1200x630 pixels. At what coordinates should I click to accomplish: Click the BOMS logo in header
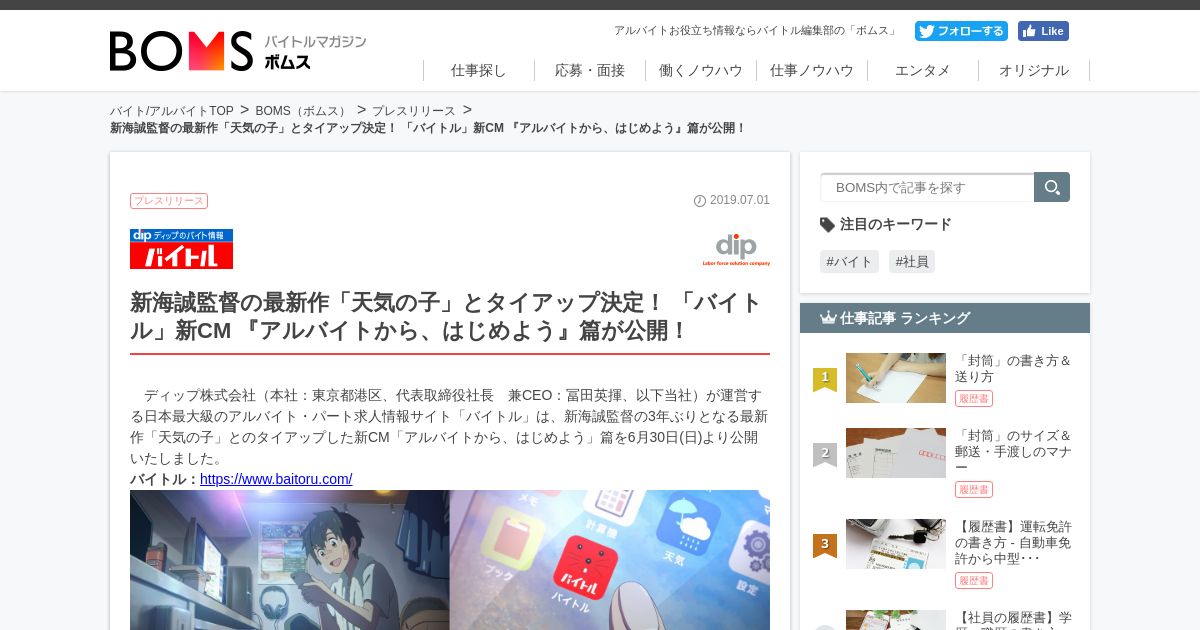pyautogui.click(x=238, y=51)
